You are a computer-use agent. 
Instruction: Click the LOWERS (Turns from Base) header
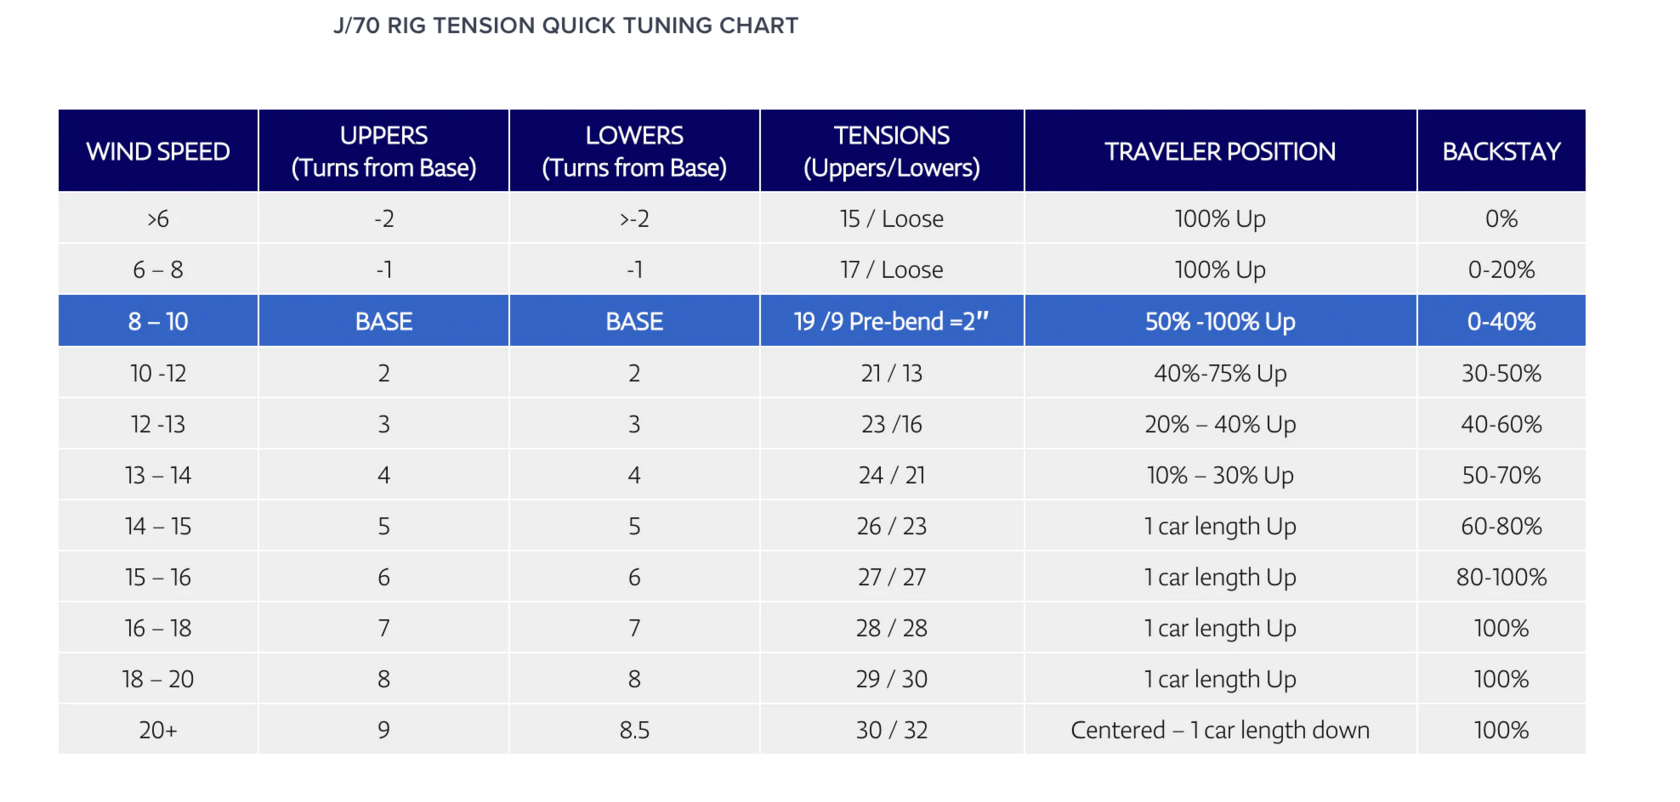coord(634,151)
